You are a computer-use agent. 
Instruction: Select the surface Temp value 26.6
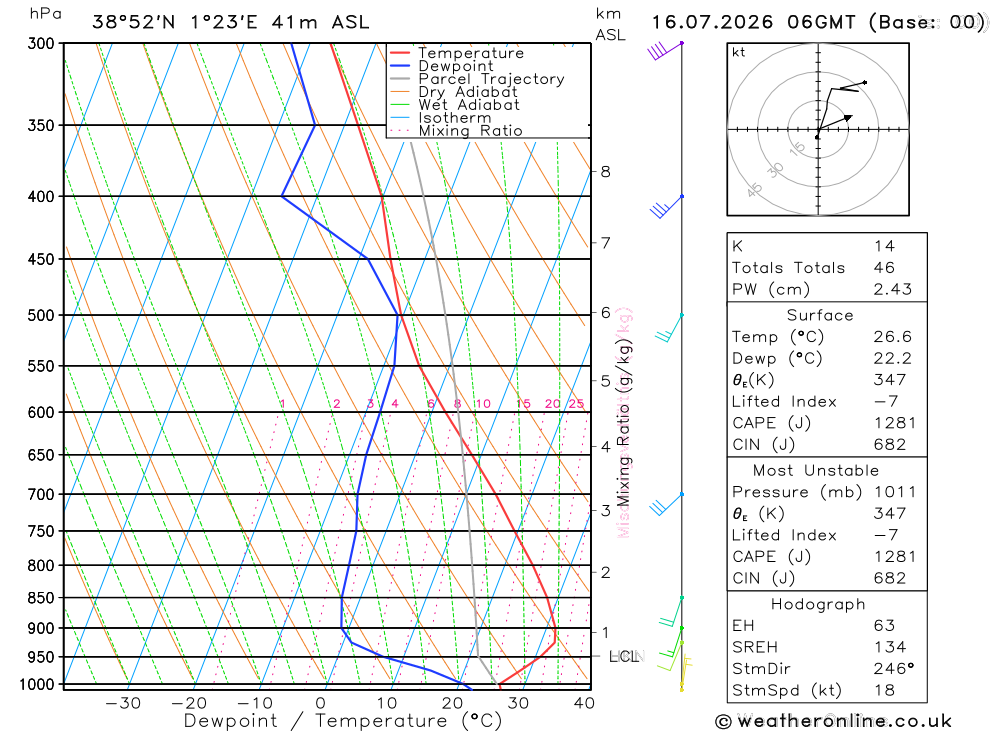coord(893,337)
